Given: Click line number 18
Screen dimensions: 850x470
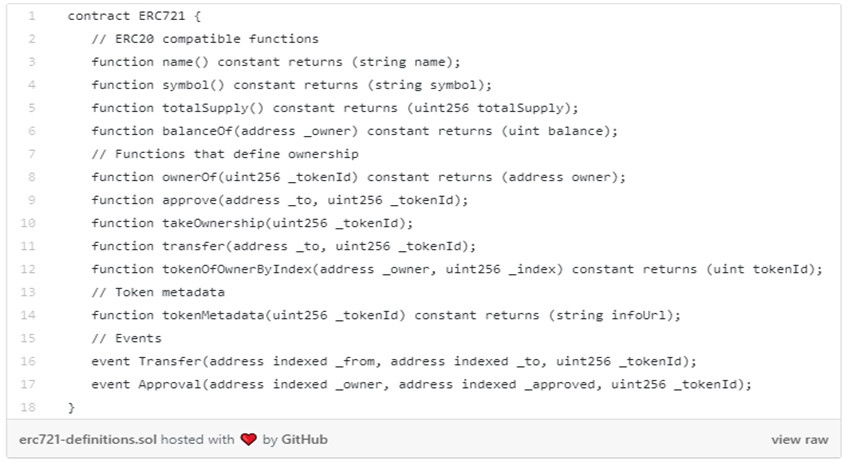Looking at the screenshot, I should (x=31, y=407).
